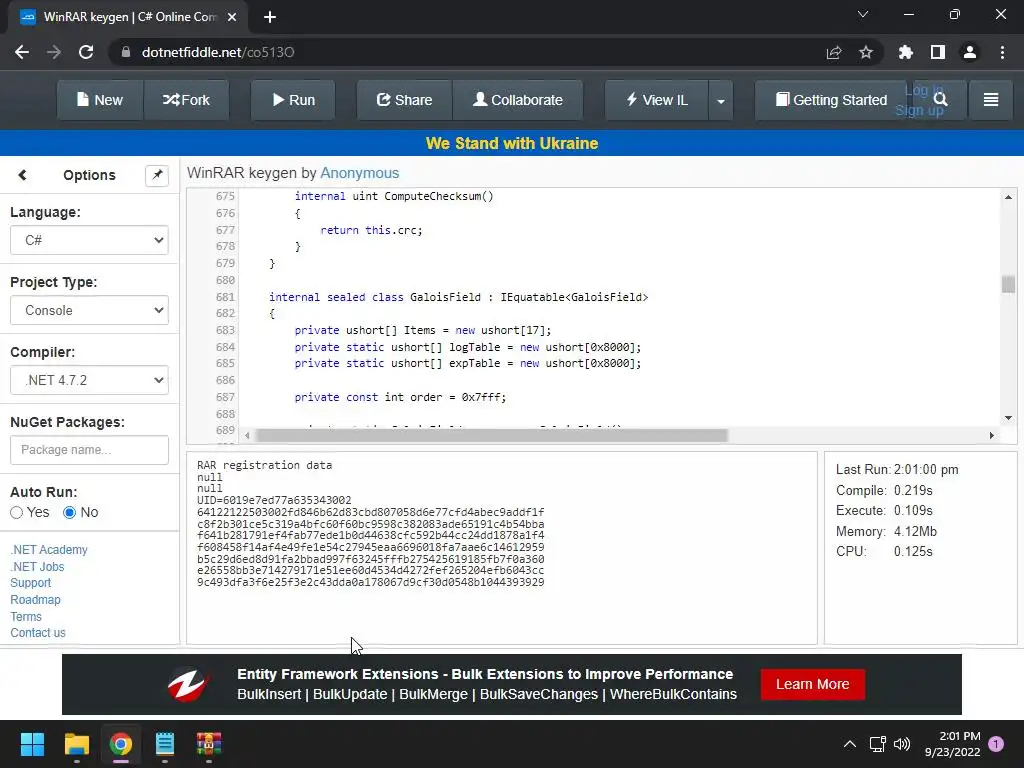Run the code with Run button

[x=293, y=100]
